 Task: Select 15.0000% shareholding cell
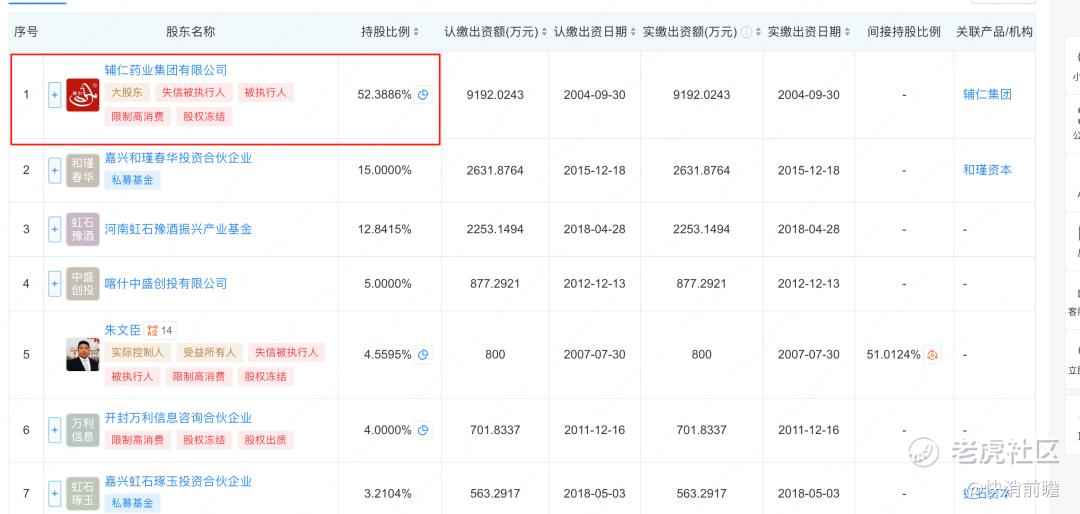tap(384, 170)
